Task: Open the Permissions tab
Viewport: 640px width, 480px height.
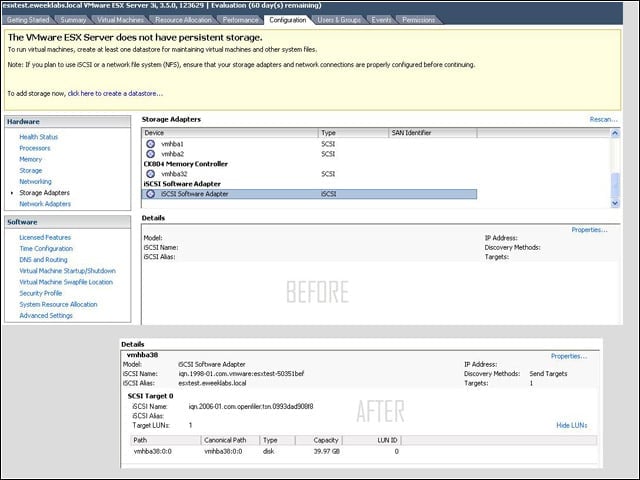Action: [x=418, y=20]
